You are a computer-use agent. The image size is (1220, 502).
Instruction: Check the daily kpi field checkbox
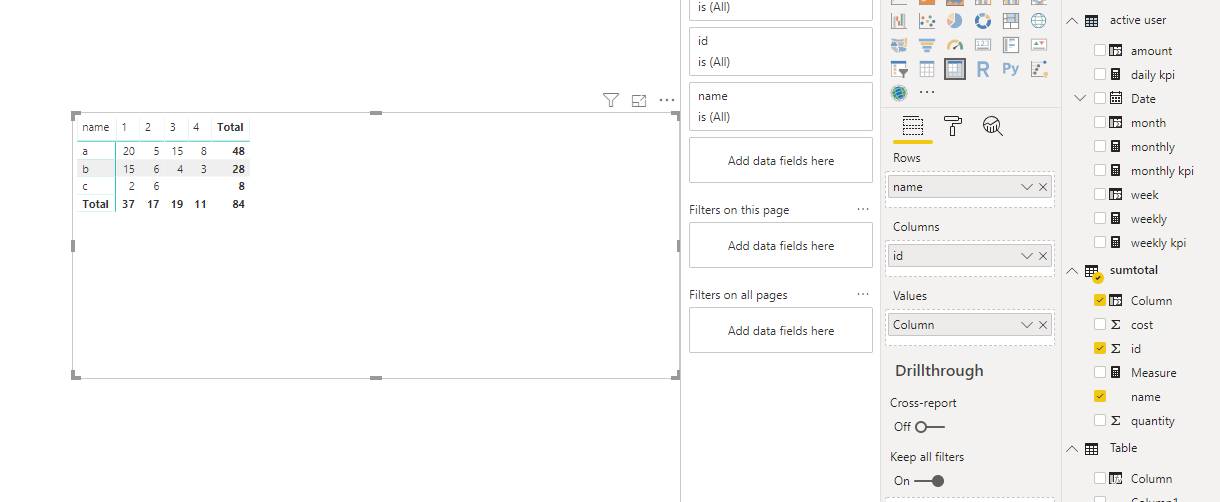click(1100, 75)
